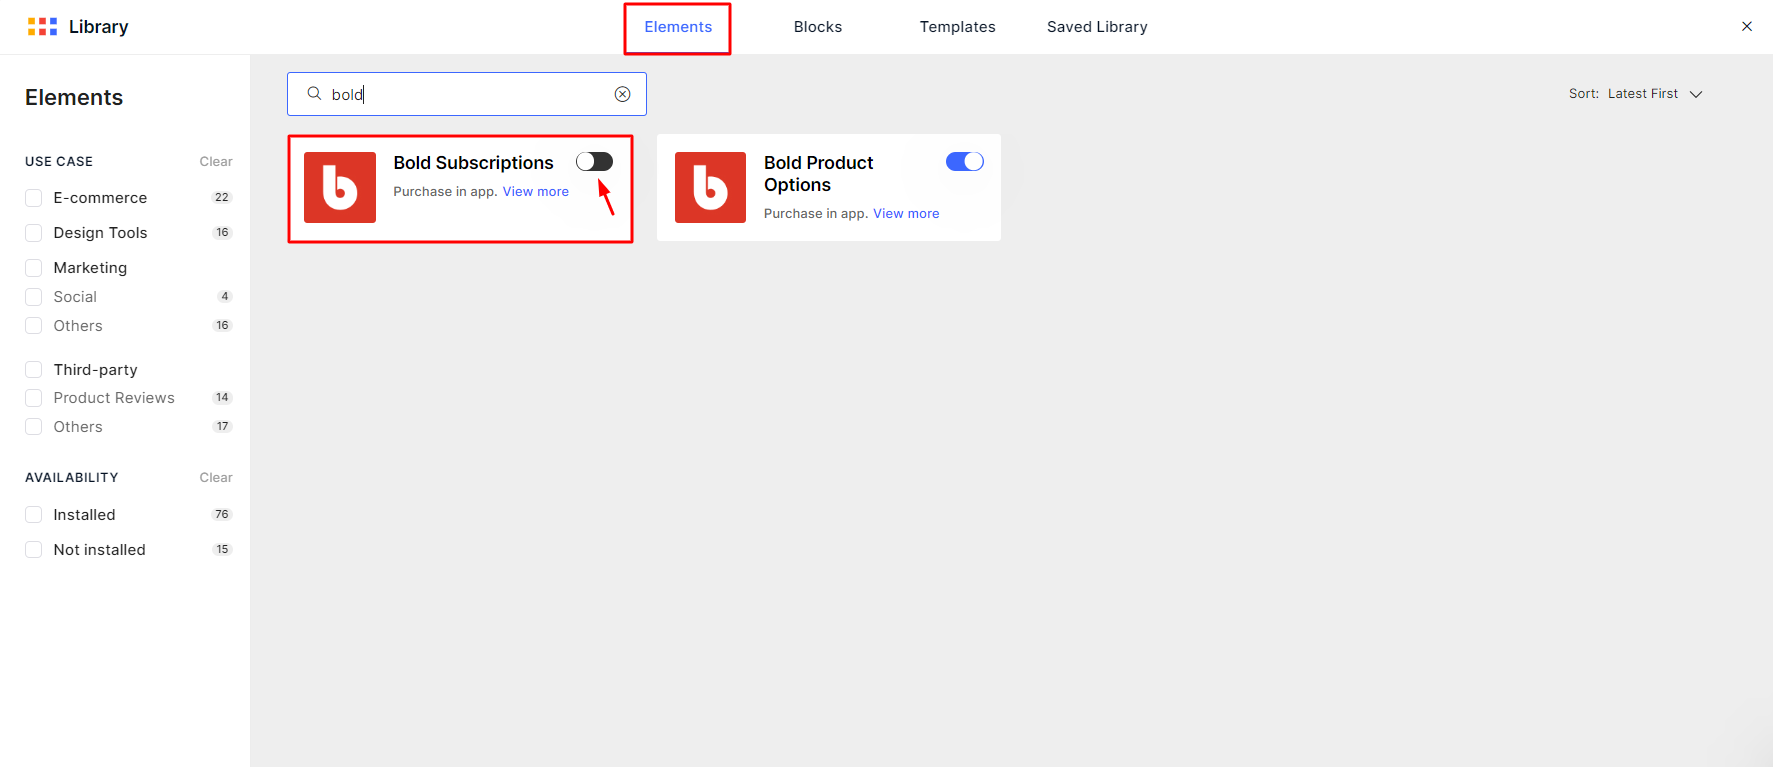
Task: Check the Third-party filter checkbox
Action: pos(34,370)
